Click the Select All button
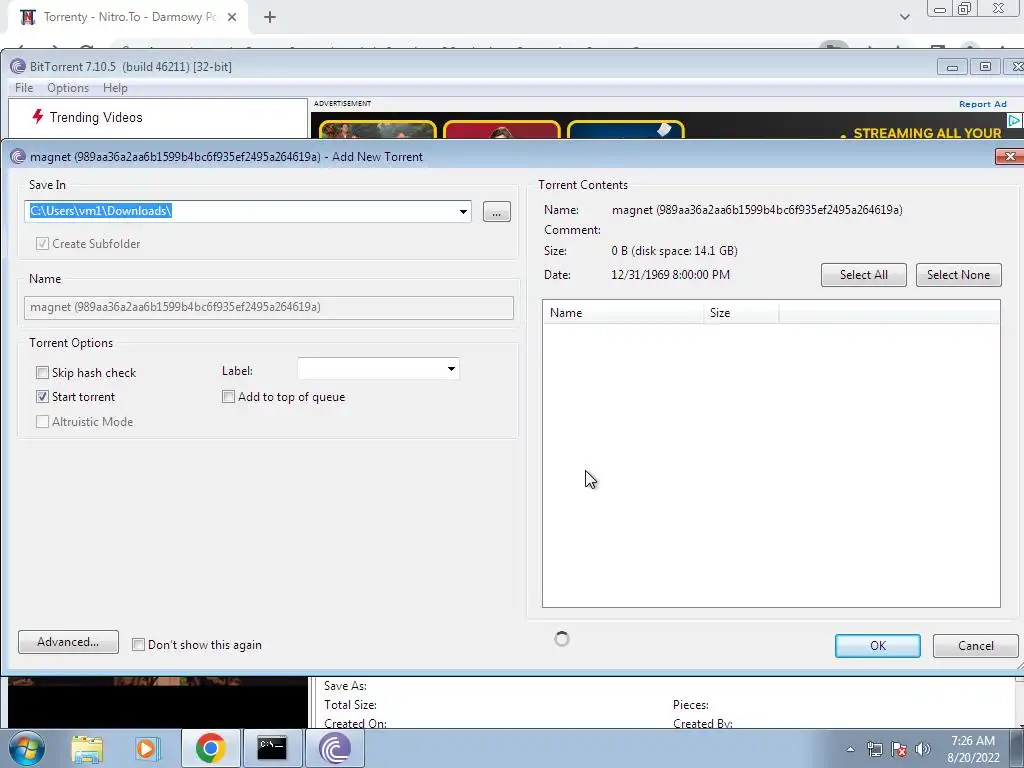 tap(863, 275)
